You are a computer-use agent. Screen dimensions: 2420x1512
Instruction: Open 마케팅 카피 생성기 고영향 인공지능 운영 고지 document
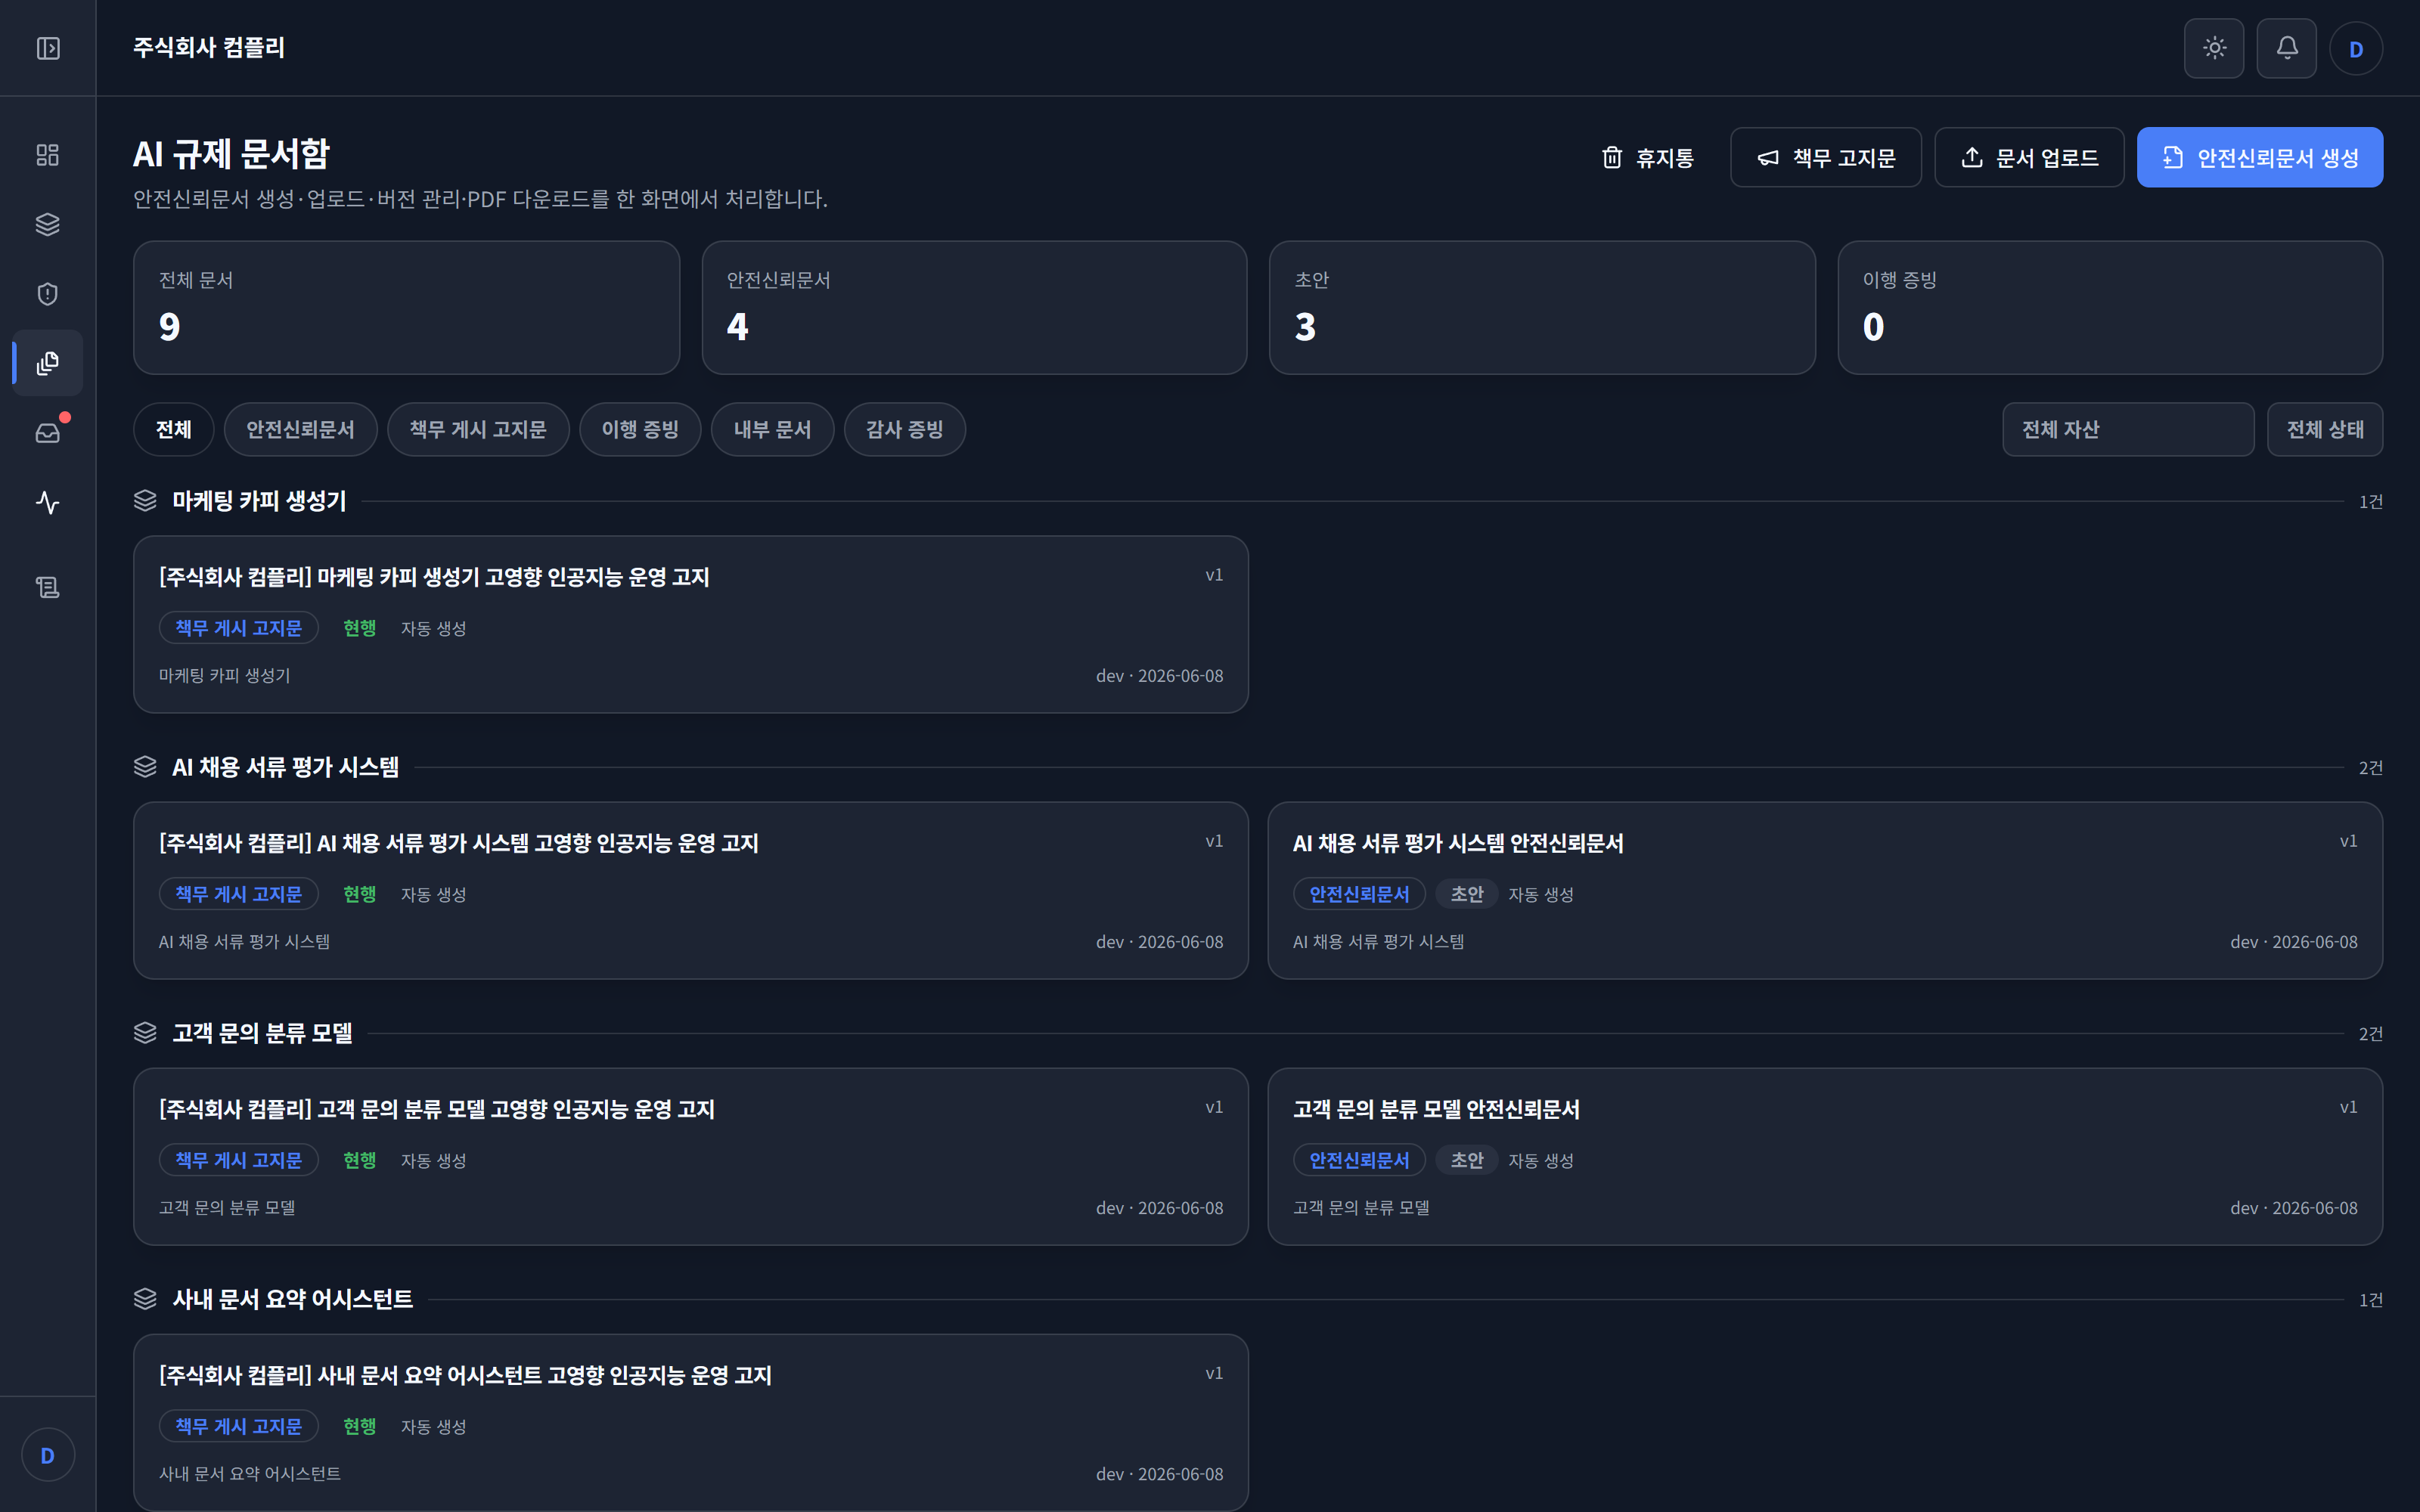[691, 625]
